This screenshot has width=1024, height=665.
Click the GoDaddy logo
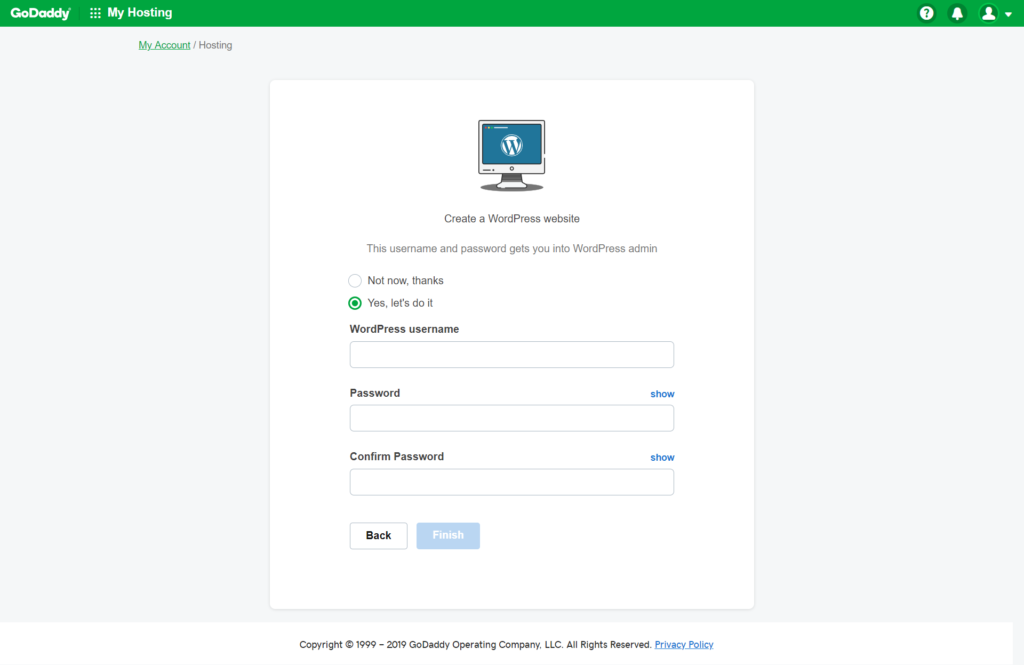click(x=40, y=13)
